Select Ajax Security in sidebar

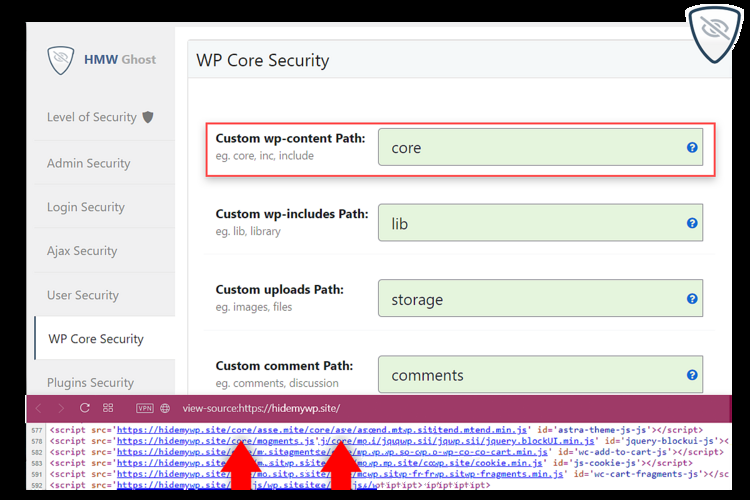82,251
